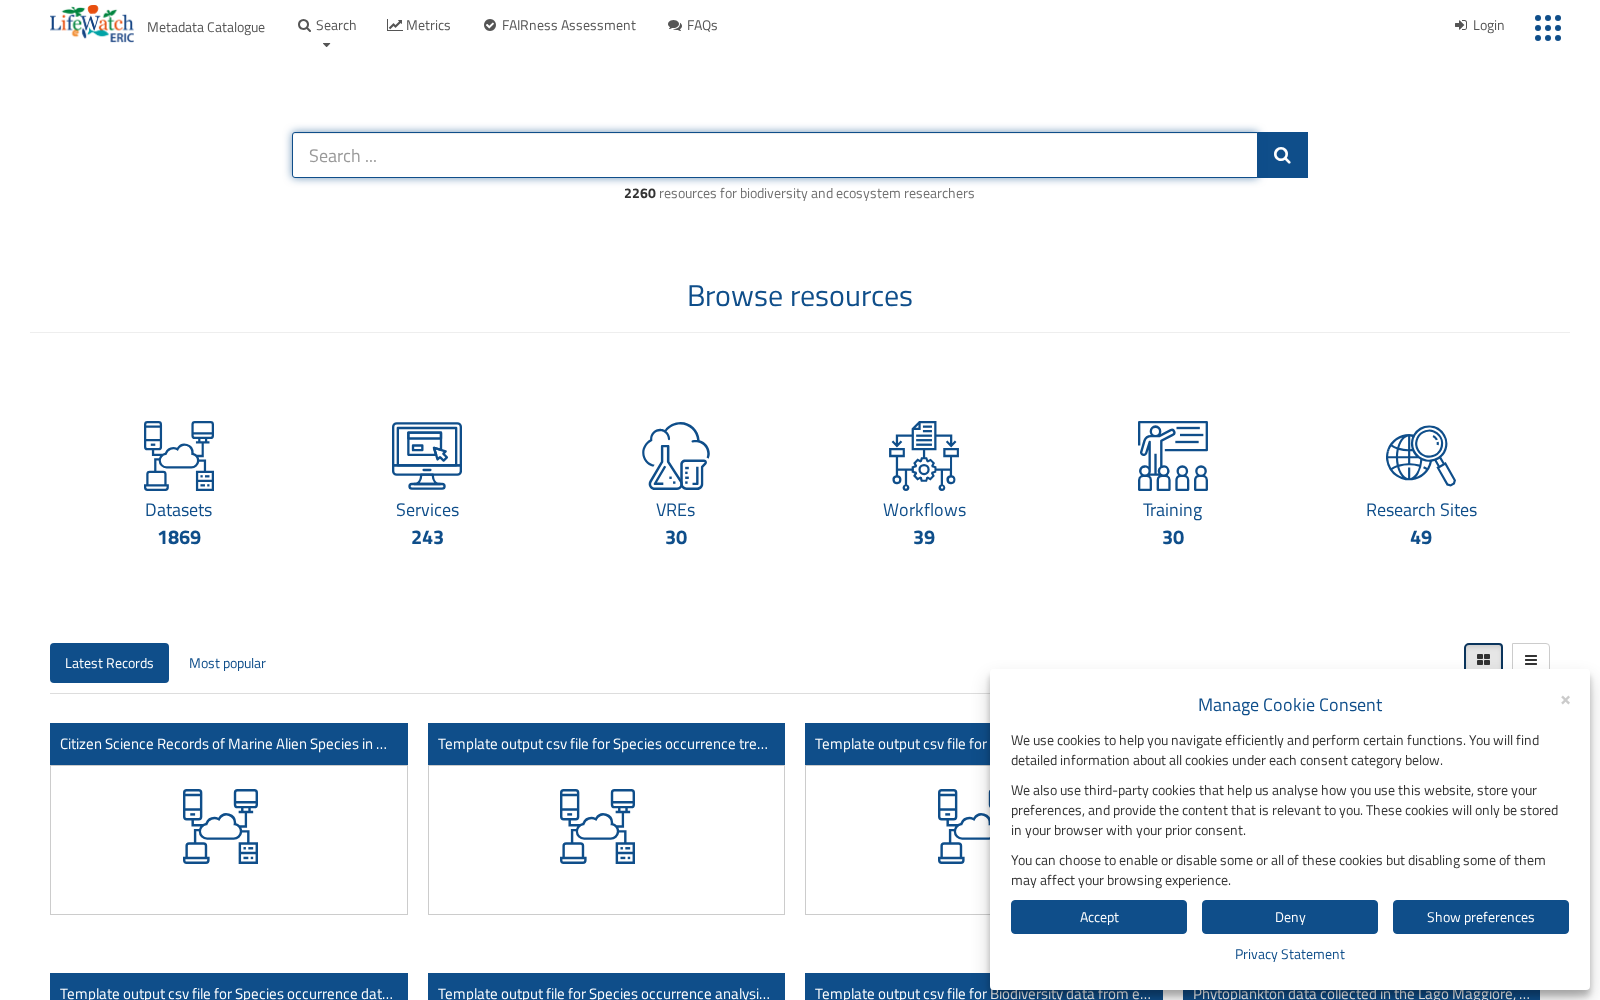Click the magnifier search submit button

tap(1282, 155)
